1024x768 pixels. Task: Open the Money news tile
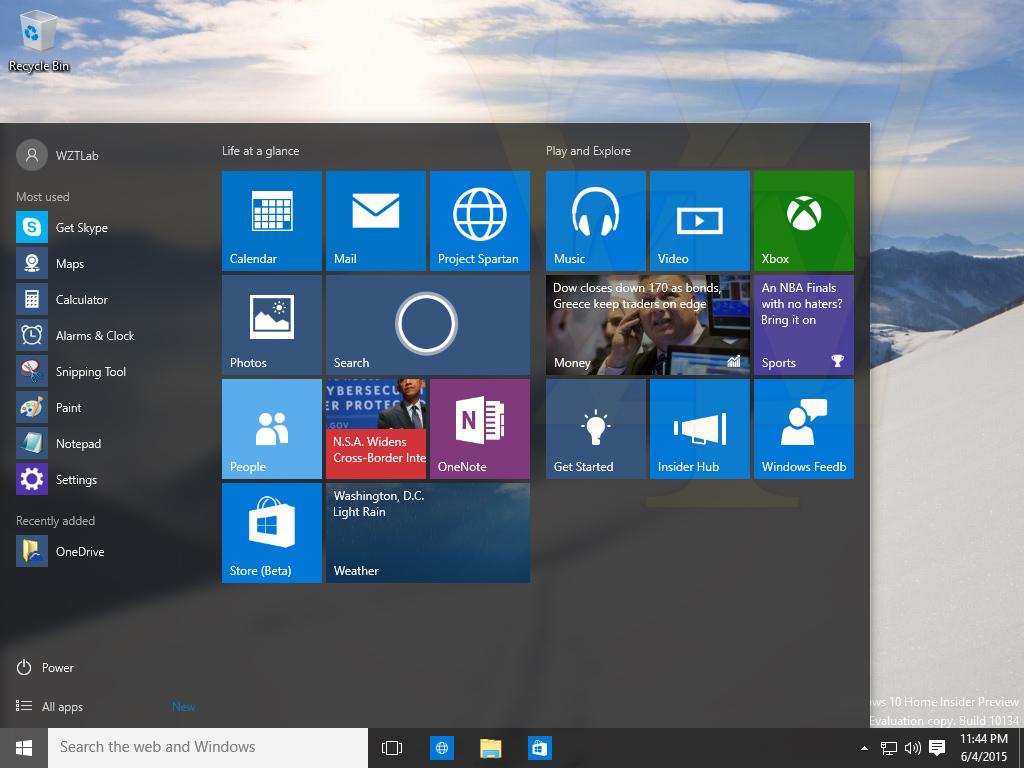click(648, 325)
